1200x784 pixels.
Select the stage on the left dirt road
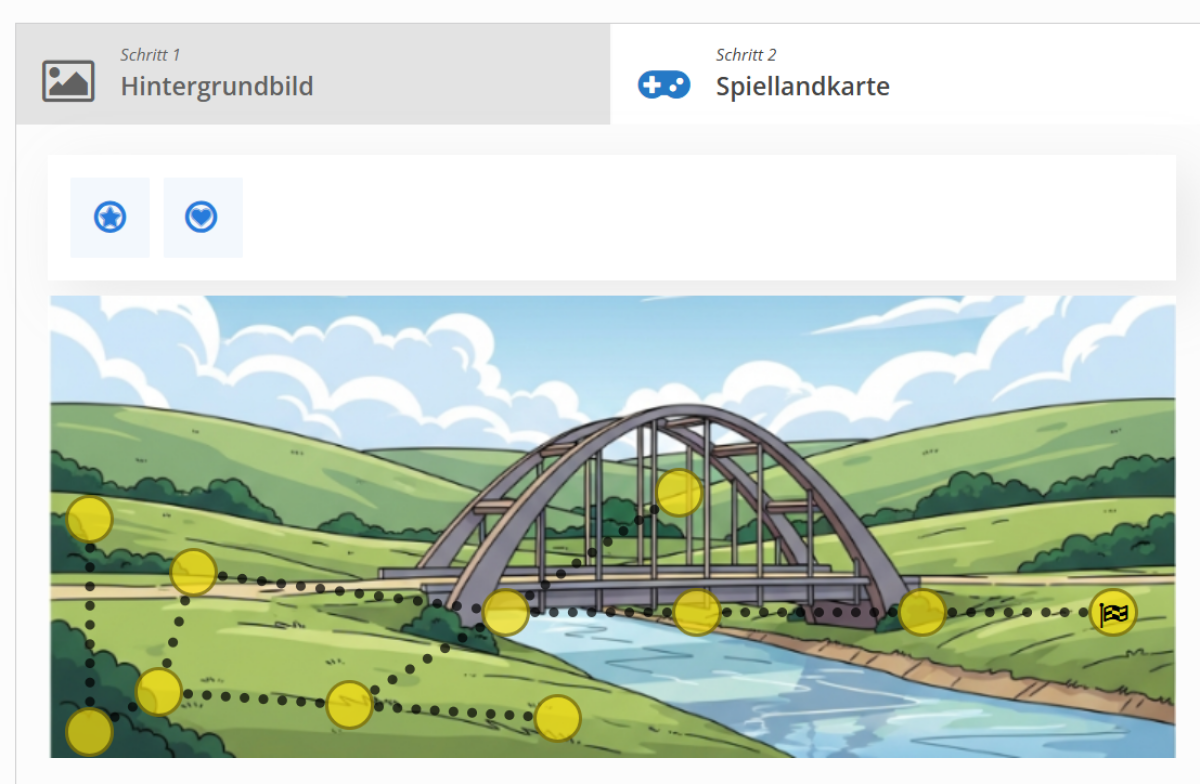(x=194, y=573)
